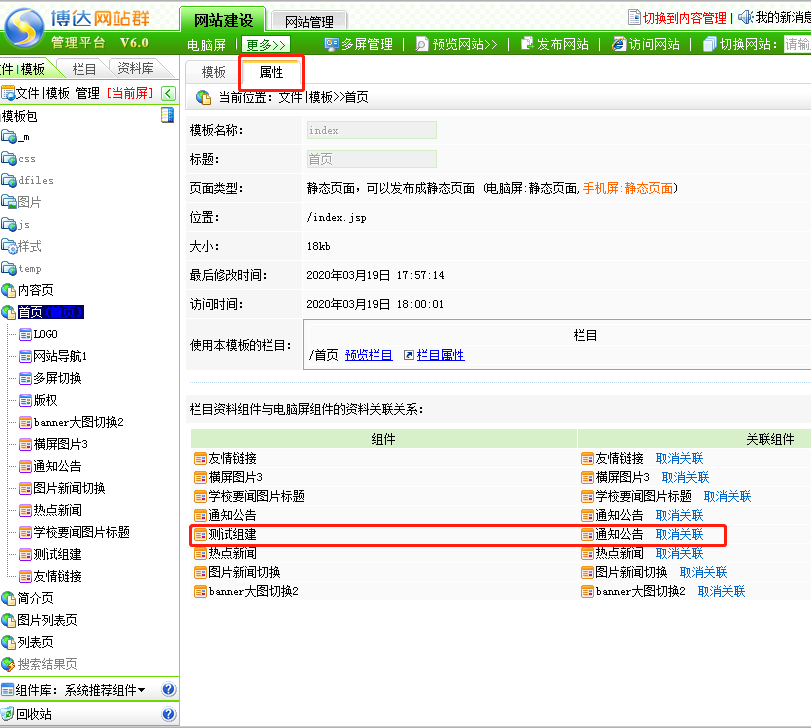Viewport: 811px width, 728px height.
Task: Expand the 更多>> screen options
Action: point(266,44)
